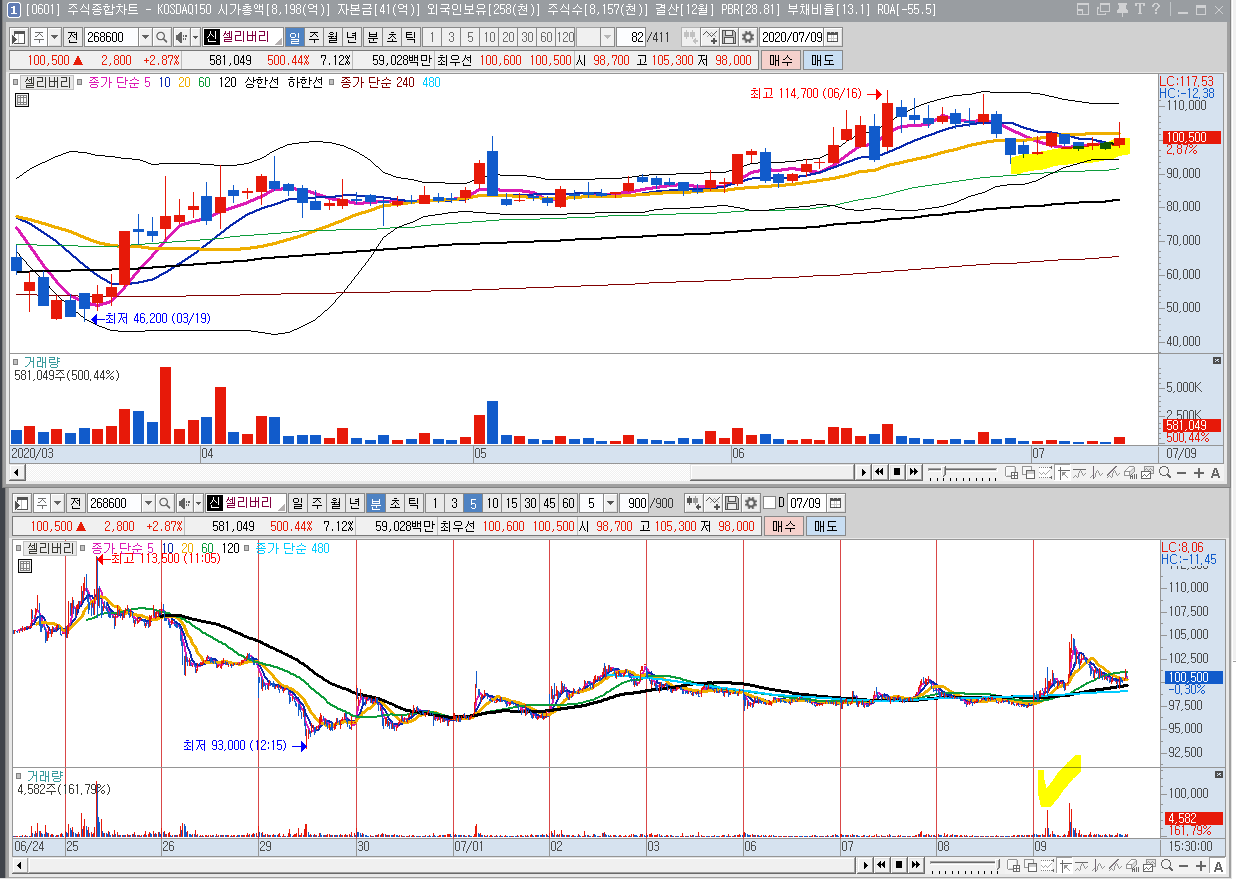This screenshot has height=879, width=1236.
Task: Open the 주 type dropdown arrow in top toolbar
Action: click(54, 37)
